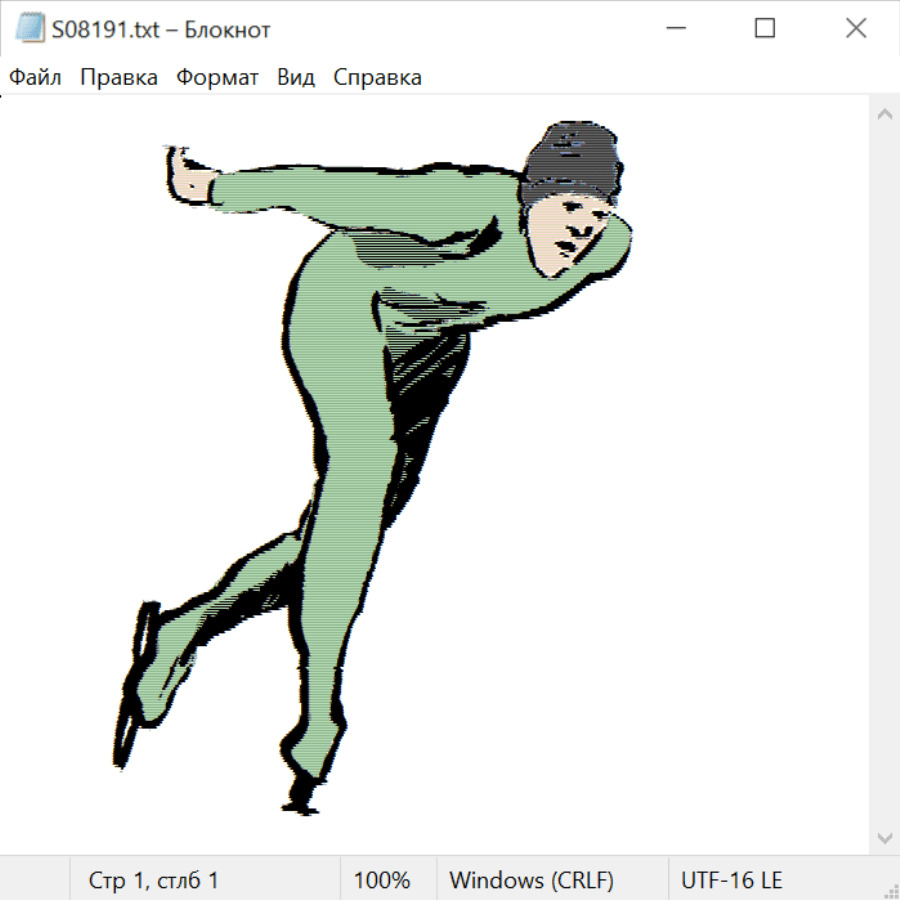Click the Windows (CRLF) line ending indicator
Image resolution: width=900 pixels, height=900 pixels.
tap(531, 881)
